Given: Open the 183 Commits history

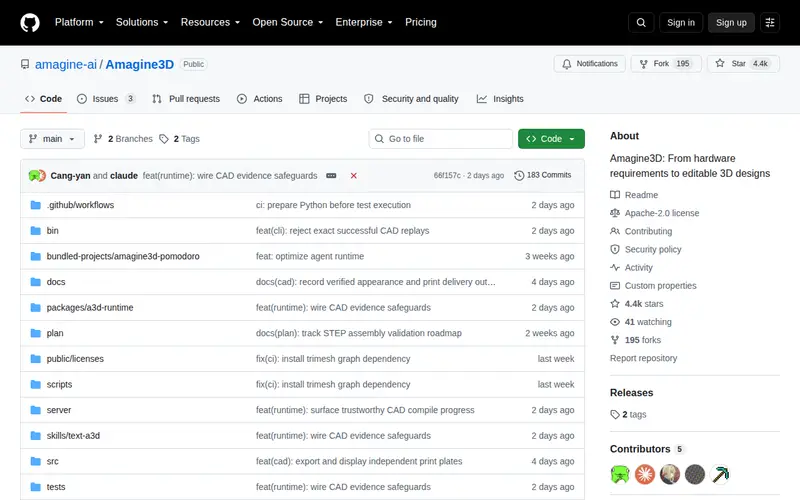Looking at the screenshot, I should (x=543, y=175).
